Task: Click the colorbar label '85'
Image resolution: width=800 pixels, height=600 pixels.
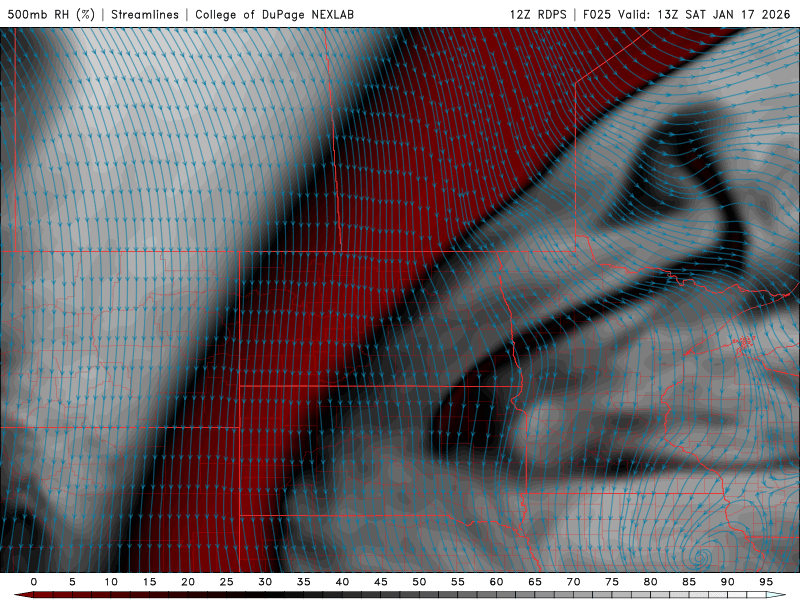Action: tap(689, 582)
